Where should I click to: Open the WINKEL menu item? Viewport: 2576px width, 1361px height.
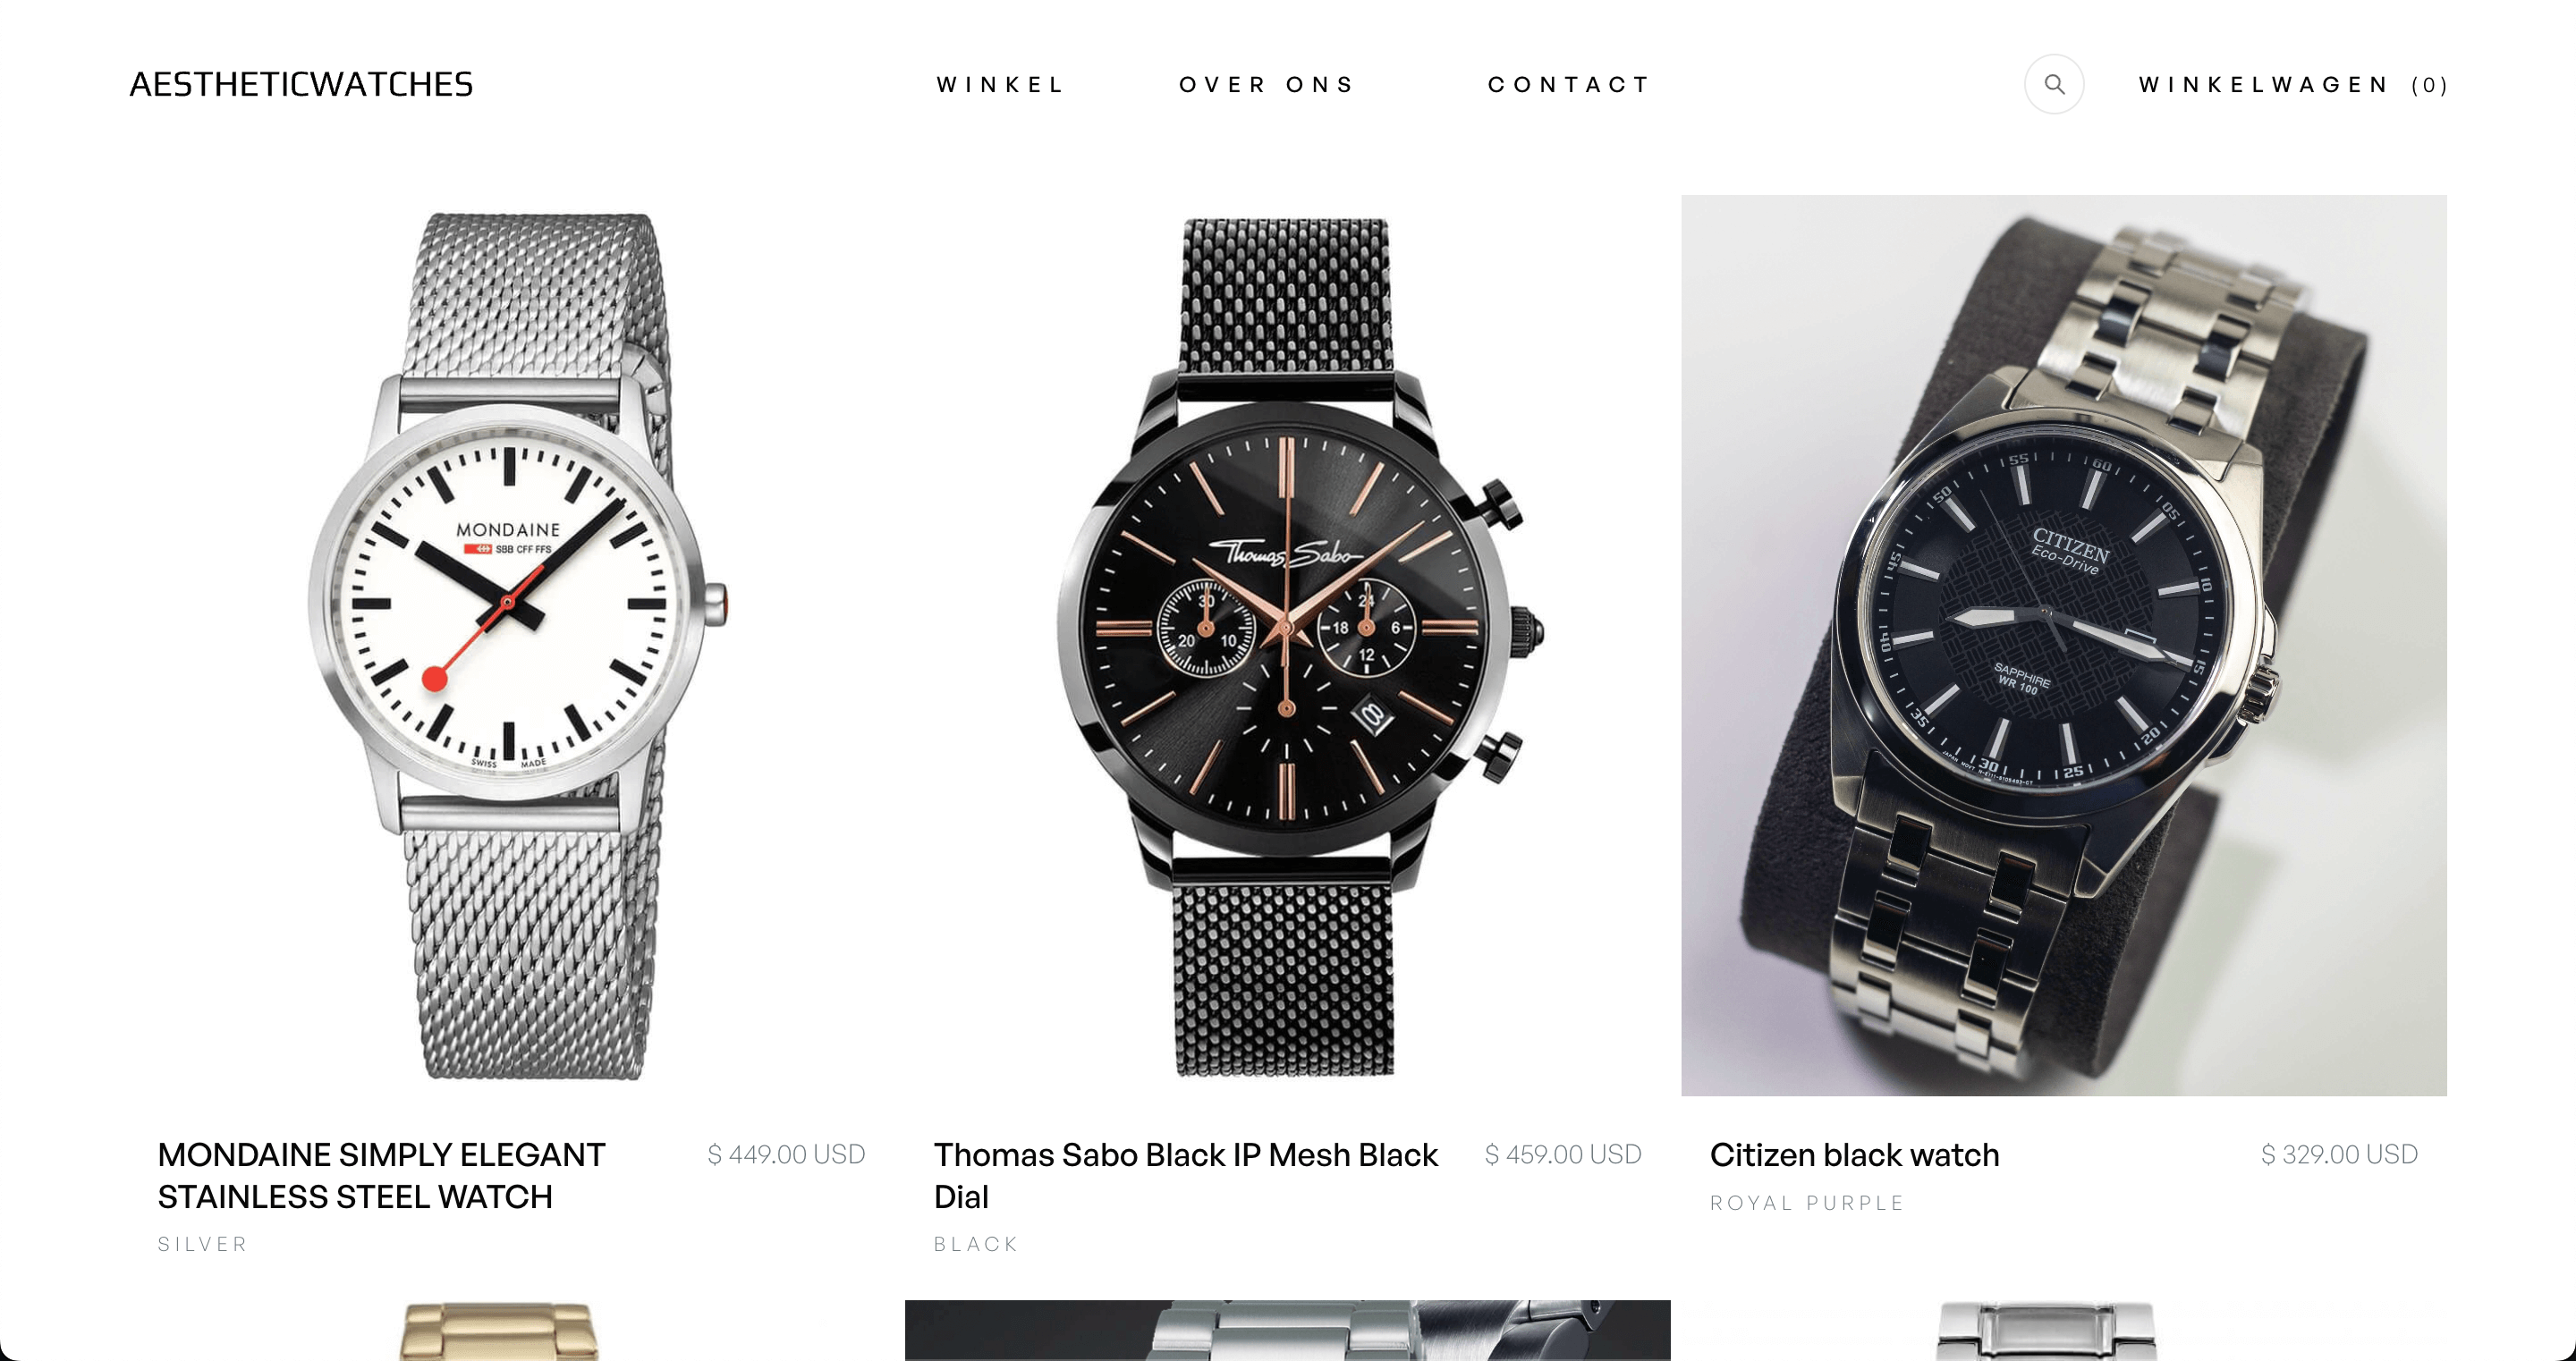(1001, 85)
